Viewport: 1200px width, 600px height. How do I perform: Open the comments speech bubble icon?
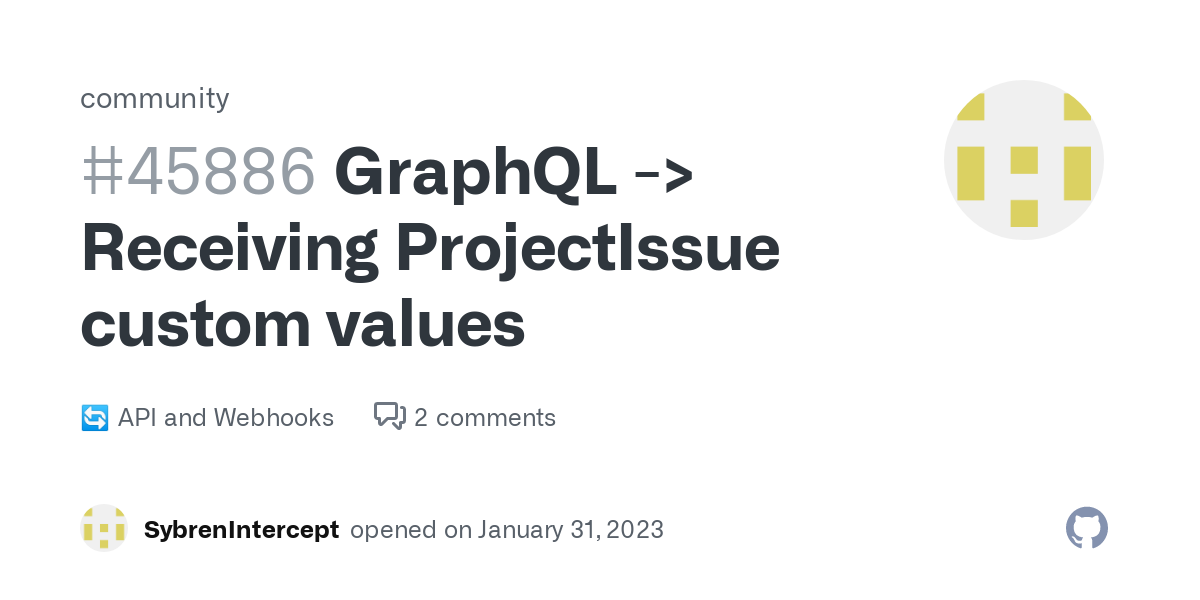tap(390, 416)
